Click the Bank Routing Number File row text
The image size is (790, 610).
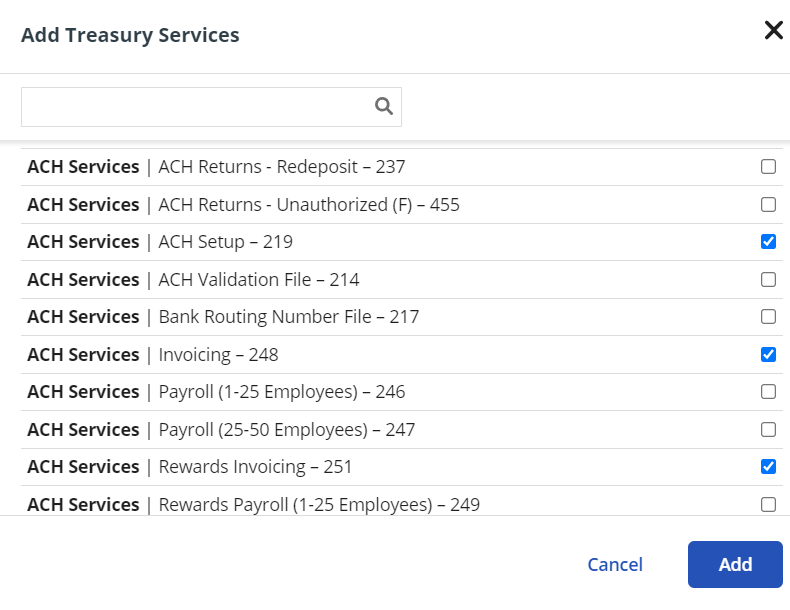289,317
